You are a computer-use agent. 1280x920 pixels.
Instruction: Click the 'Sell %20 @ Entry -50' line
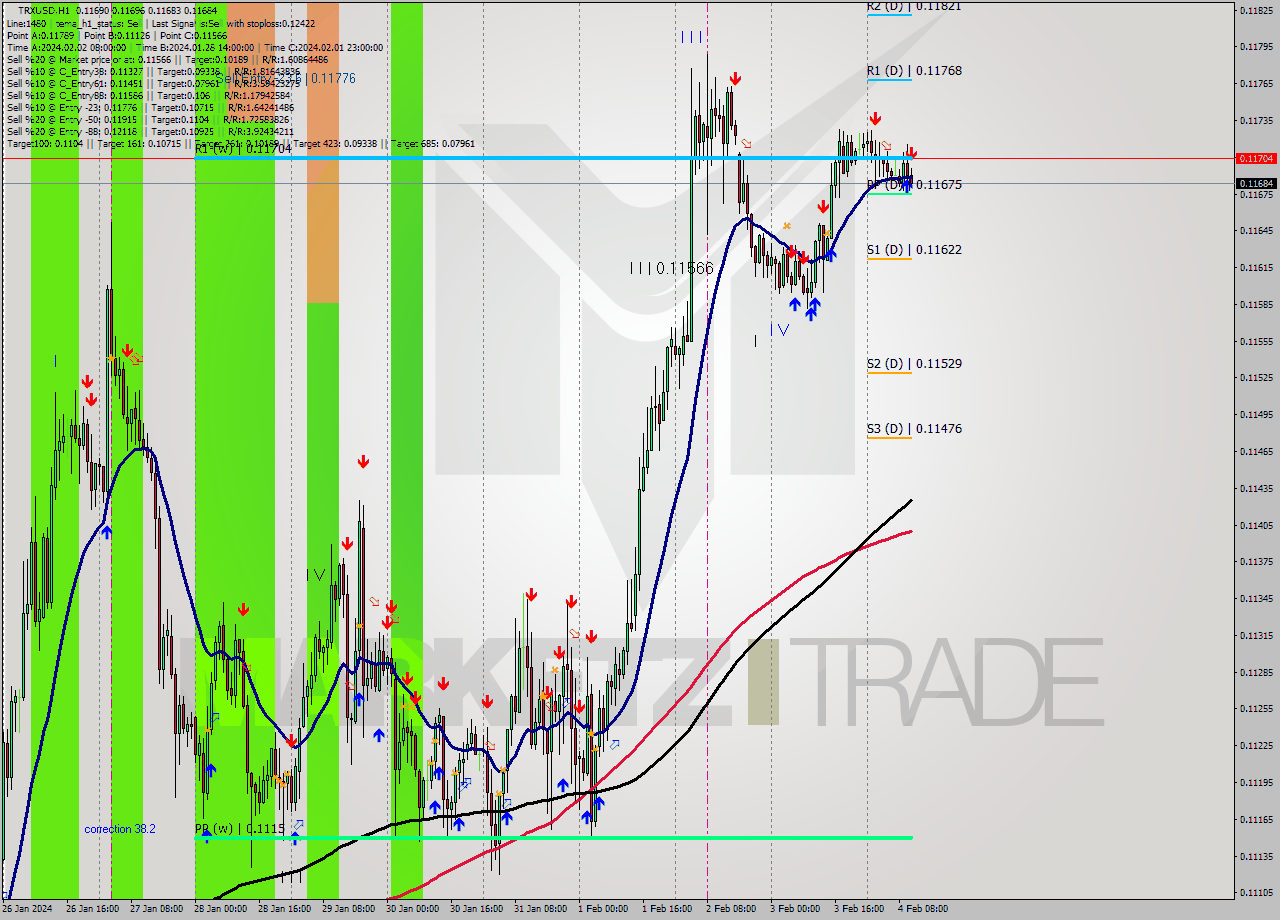[x=150, y=119]
